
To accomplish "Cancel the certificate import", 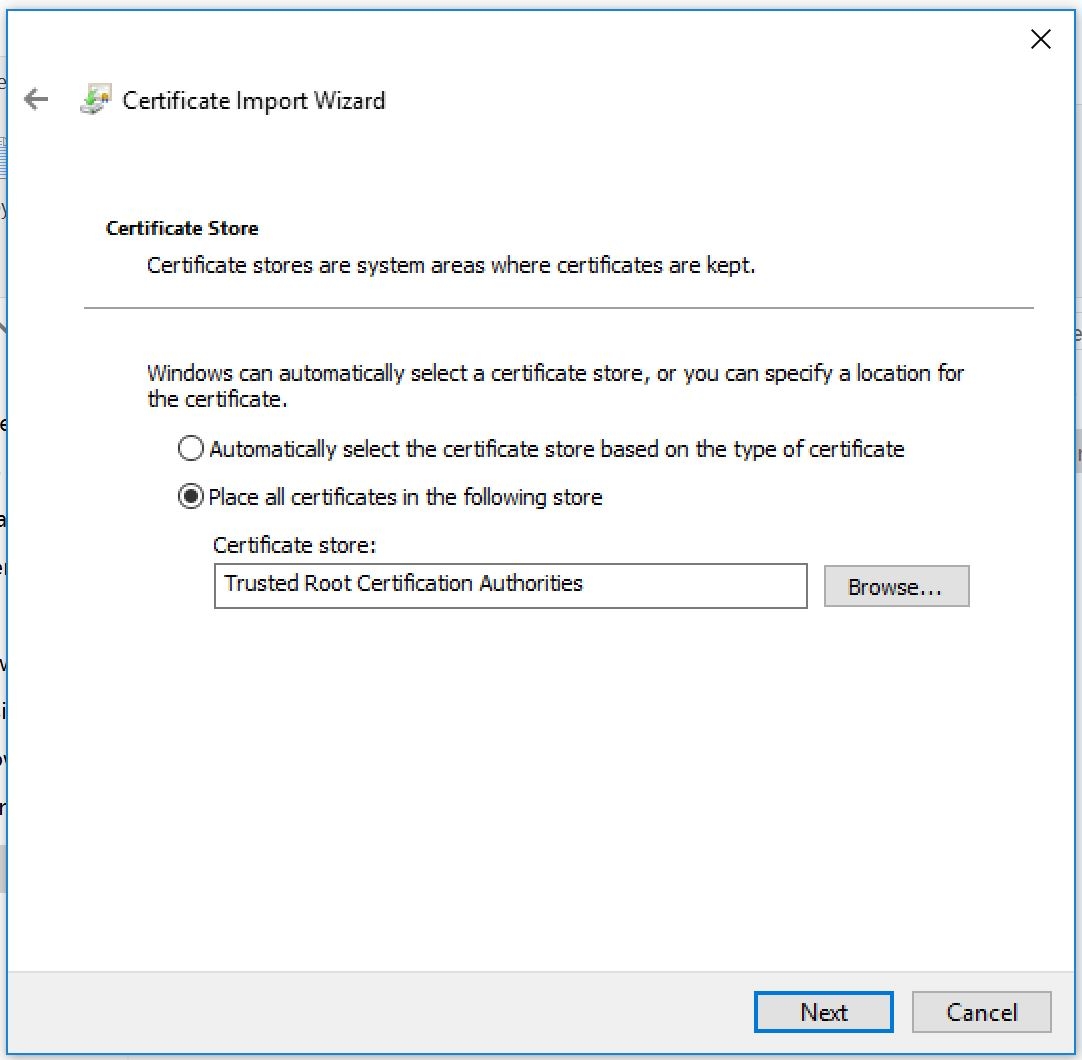I will [x=981, y=1012].
